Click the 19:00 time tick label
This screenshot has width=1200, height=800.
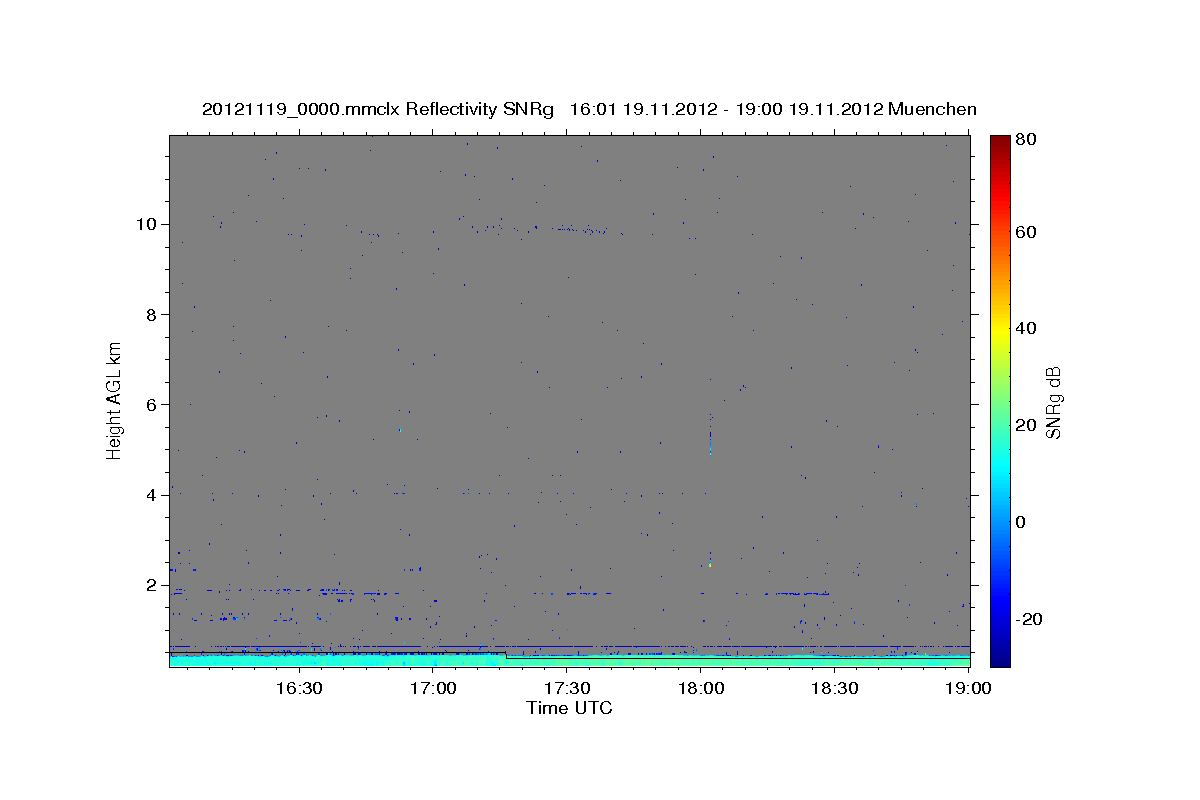click(968, 688)
